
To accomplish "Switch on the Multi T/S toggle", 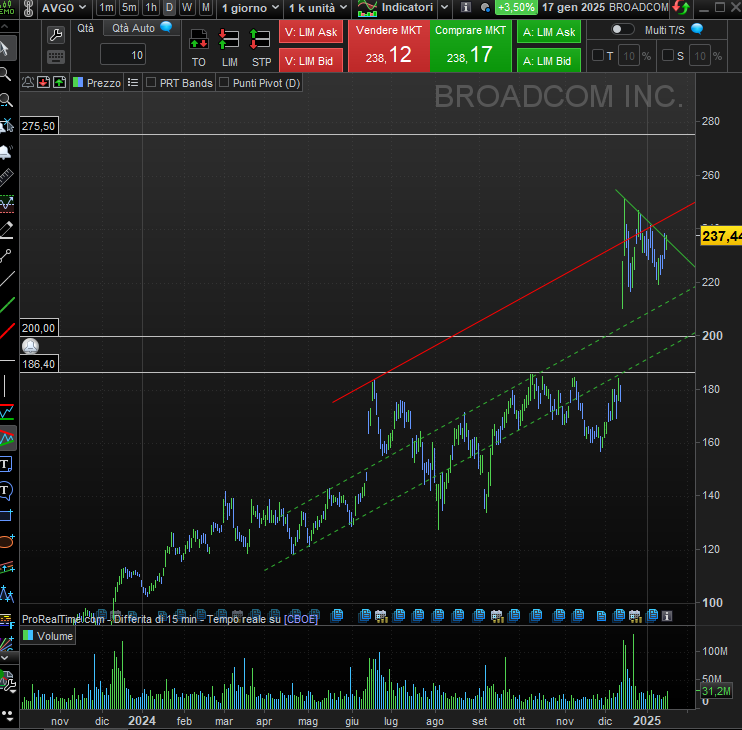I will (x=623, y=30).
